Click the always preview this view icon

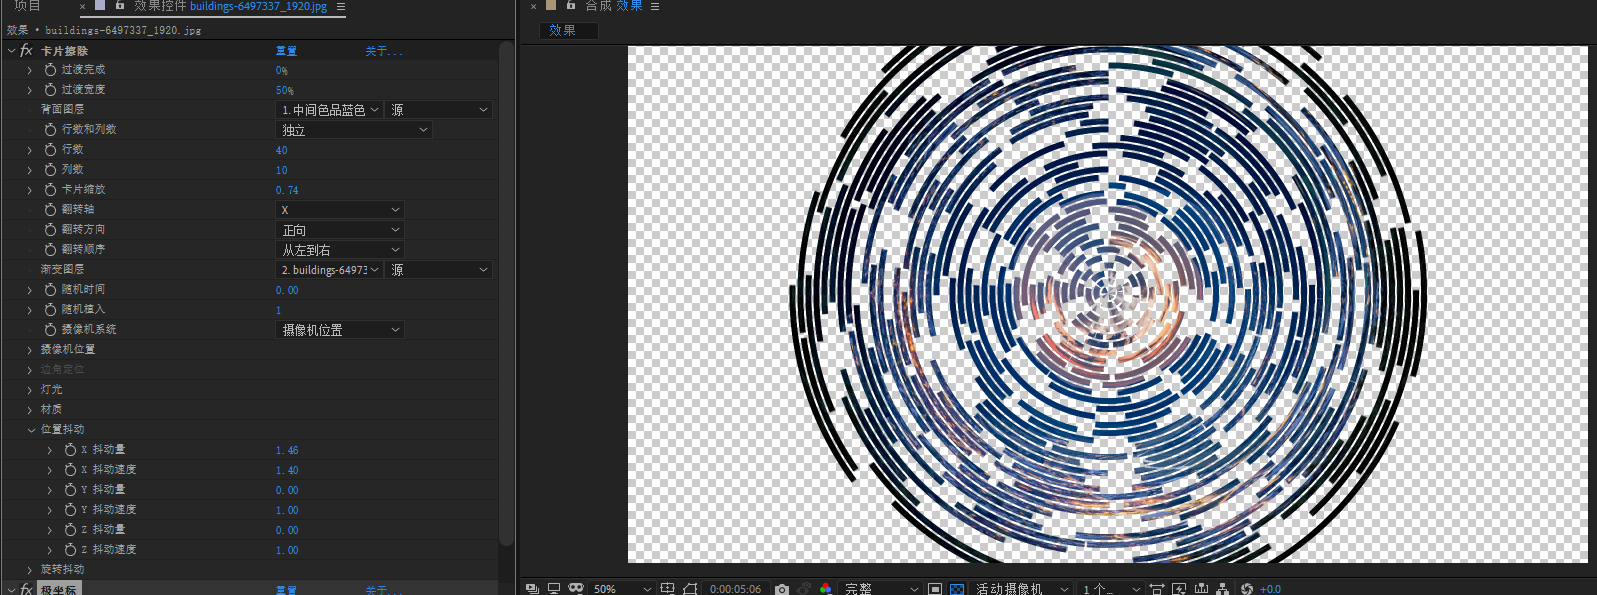click(532, 589)
